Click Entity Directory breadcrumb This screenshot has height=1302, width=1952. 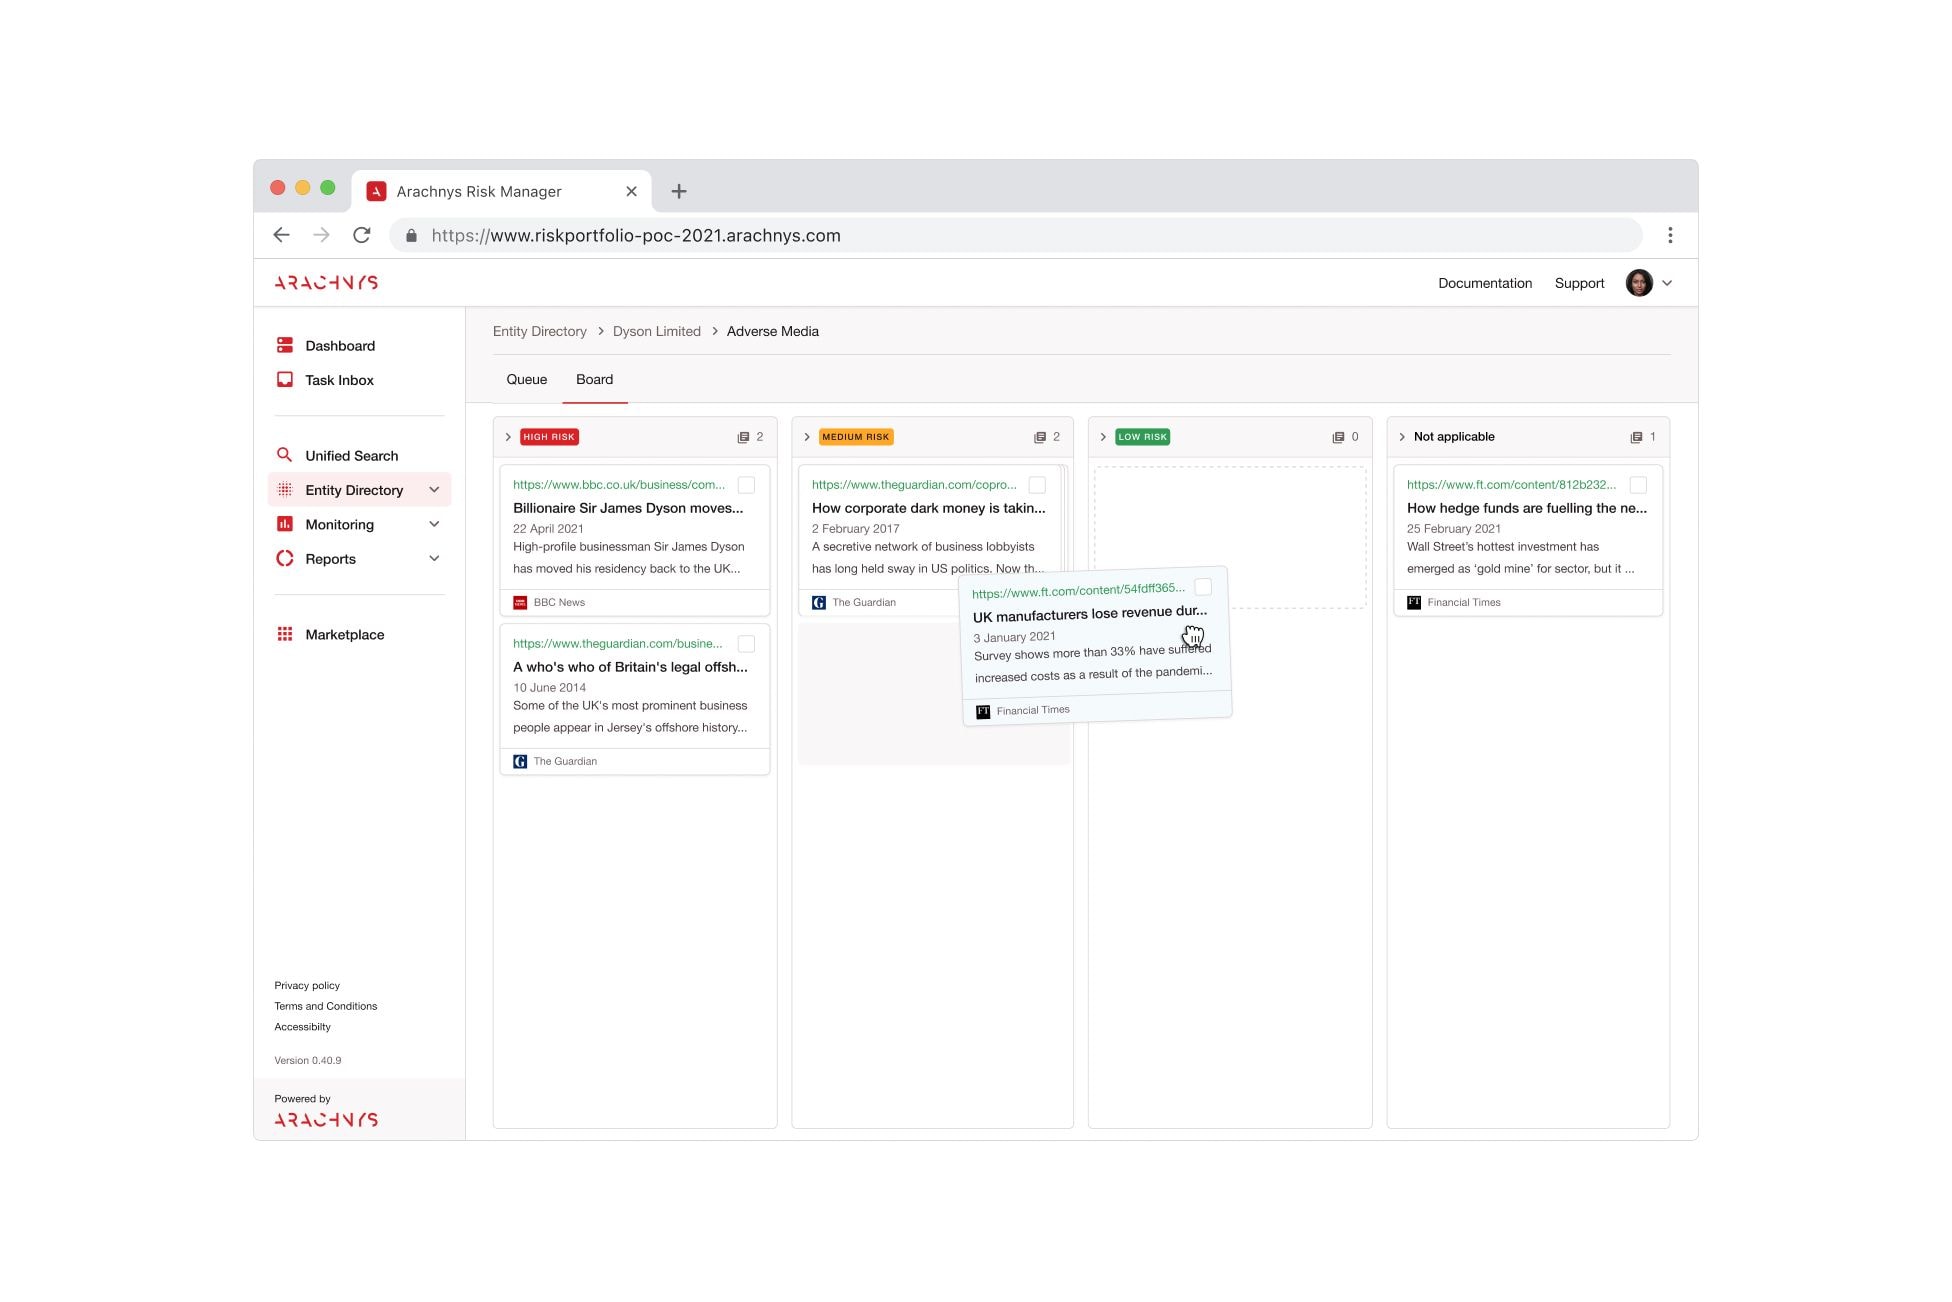540,331
